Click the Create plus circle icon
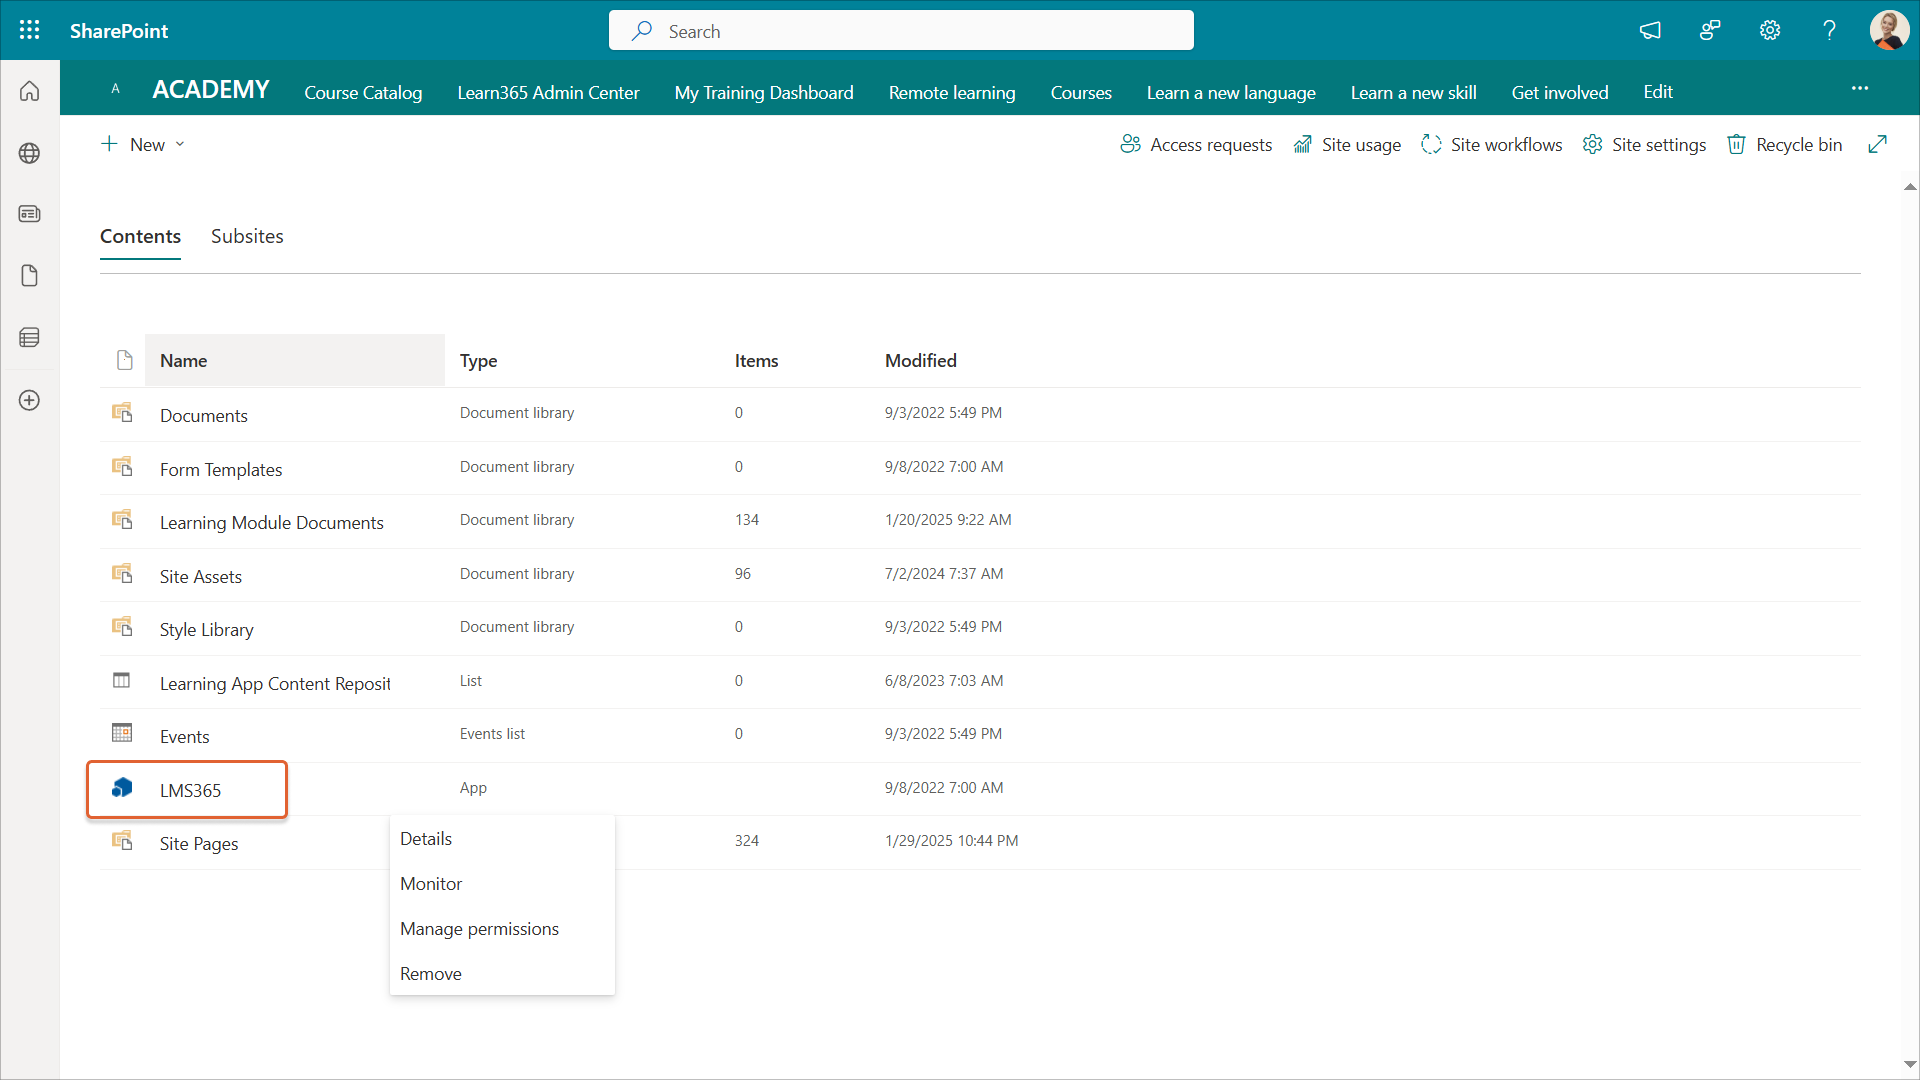This screenshot has width=1920, height=1080. (30, 400)
